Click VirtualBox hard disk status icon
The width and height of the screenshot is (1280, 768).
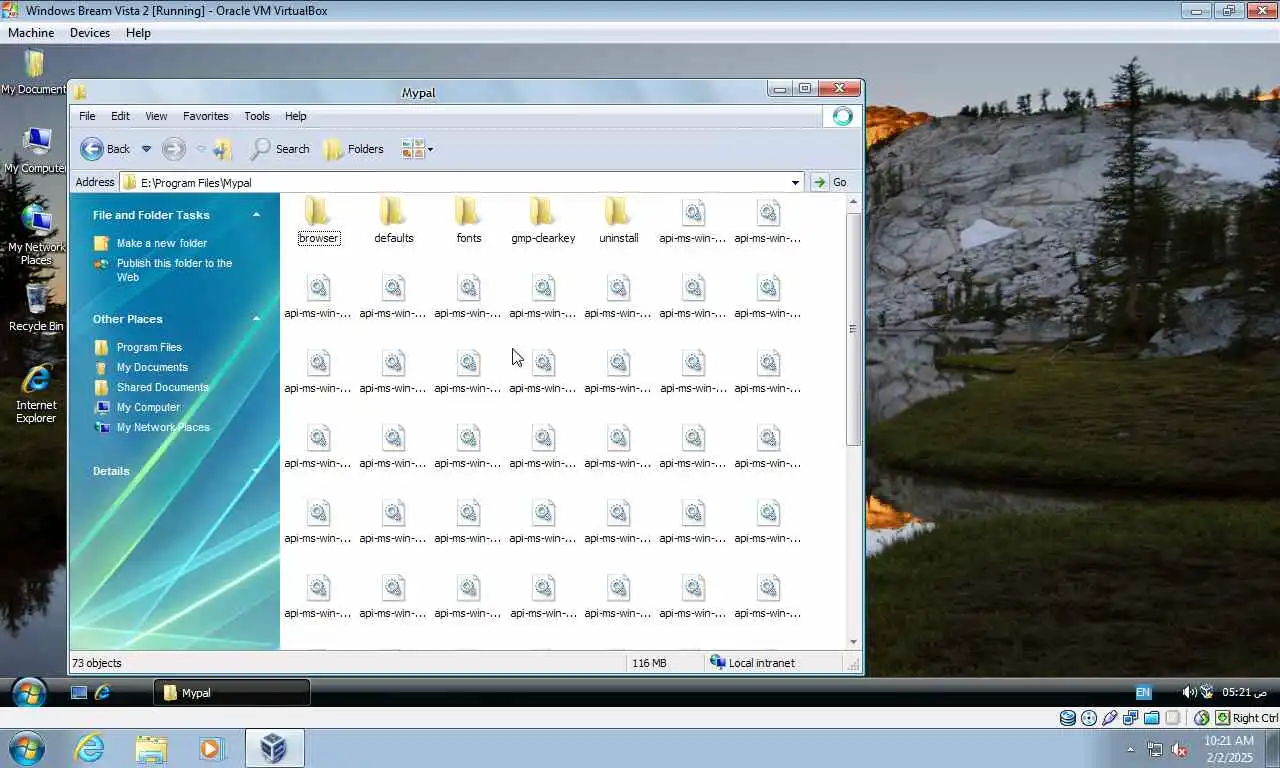tap(1067, 718)
